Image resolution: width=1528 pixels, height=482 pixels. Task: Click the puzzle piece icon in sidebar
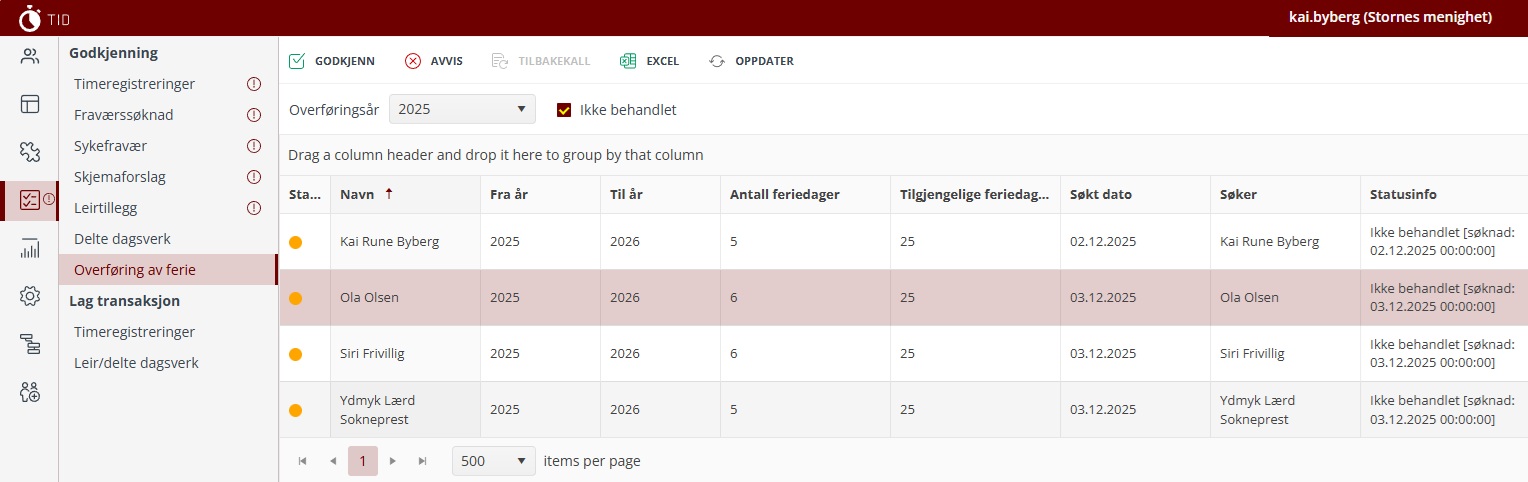click(30, 151)
